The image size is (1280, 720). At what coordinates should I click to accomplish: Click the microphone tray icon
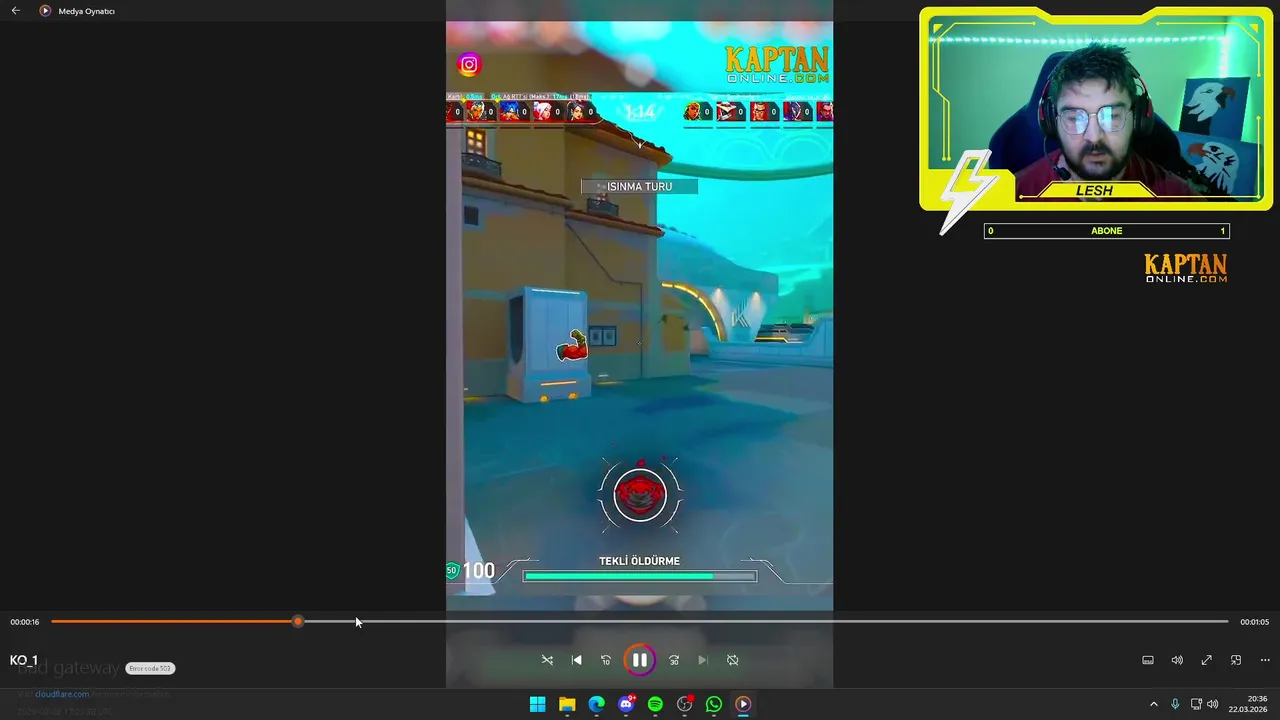(1175, 704)
